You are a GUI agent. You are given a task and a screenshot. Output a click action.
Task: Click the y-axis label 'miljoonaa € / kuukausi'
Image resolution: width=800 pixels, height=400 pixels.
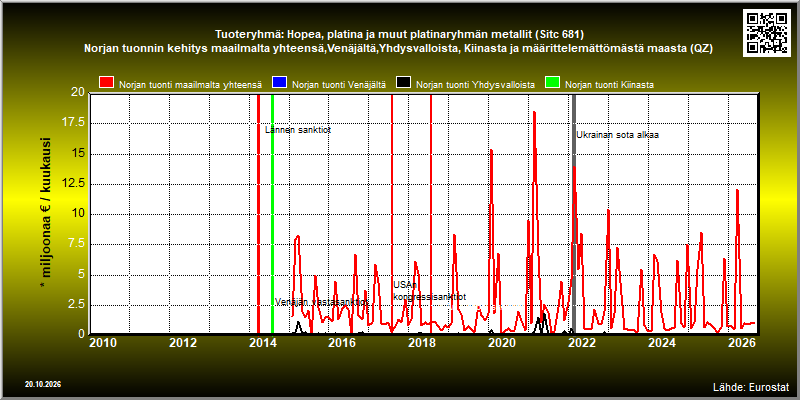pyautogui.click(x=45, y=213)
